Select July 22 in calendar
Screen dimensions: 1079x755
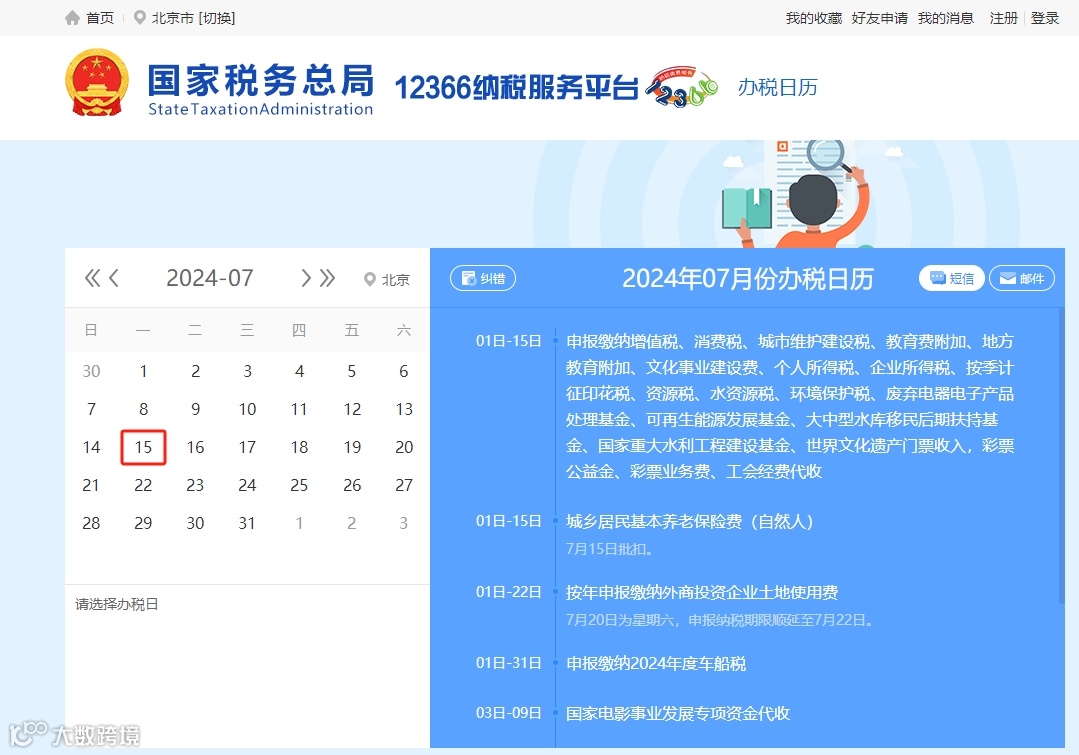pyautogui.click(x=143, y=485)
